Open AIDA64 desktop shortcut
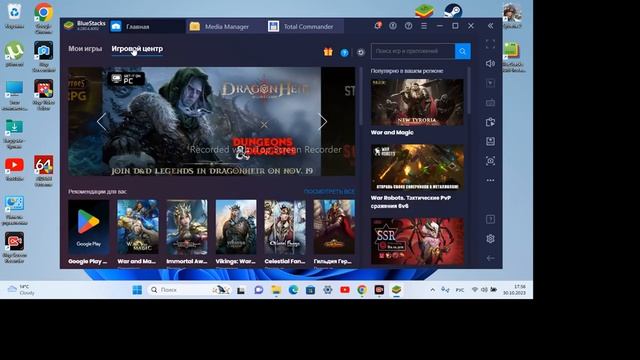Viewport: 640px width, 360px height. pyautogui.click(x=43, y=170)
